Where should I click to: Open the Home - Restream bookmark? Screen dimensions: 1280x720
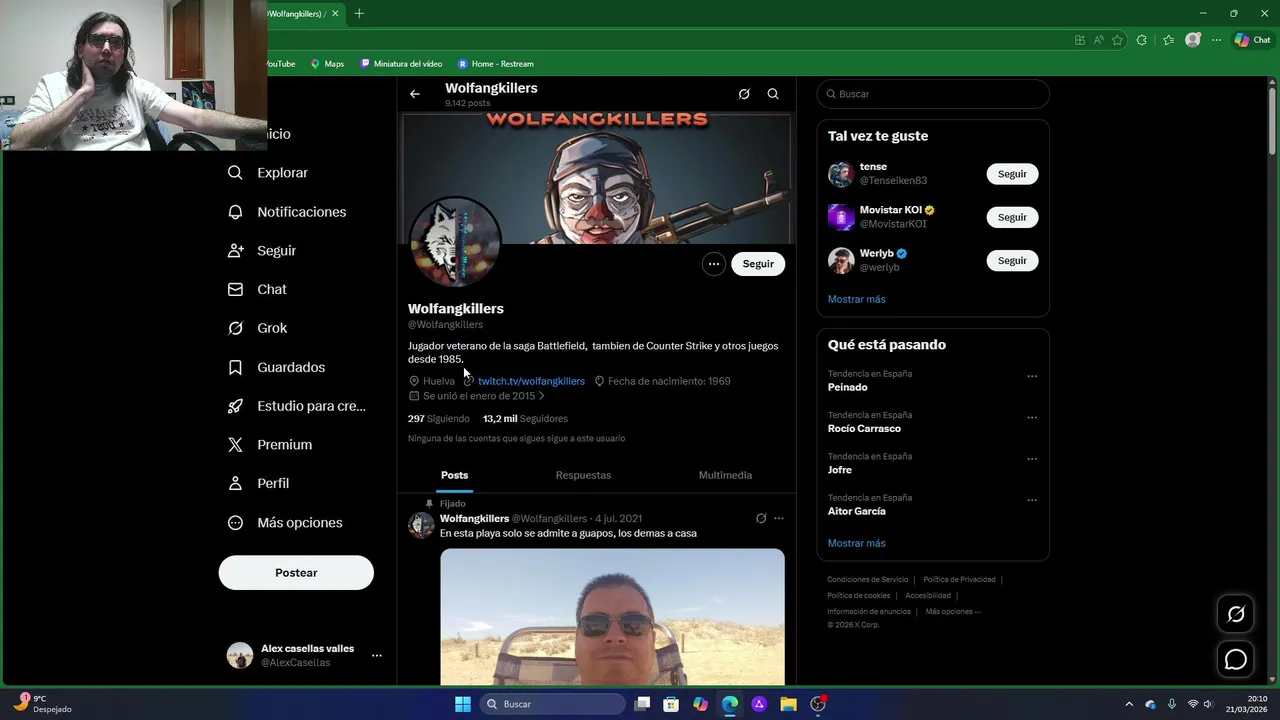(496, 64)
